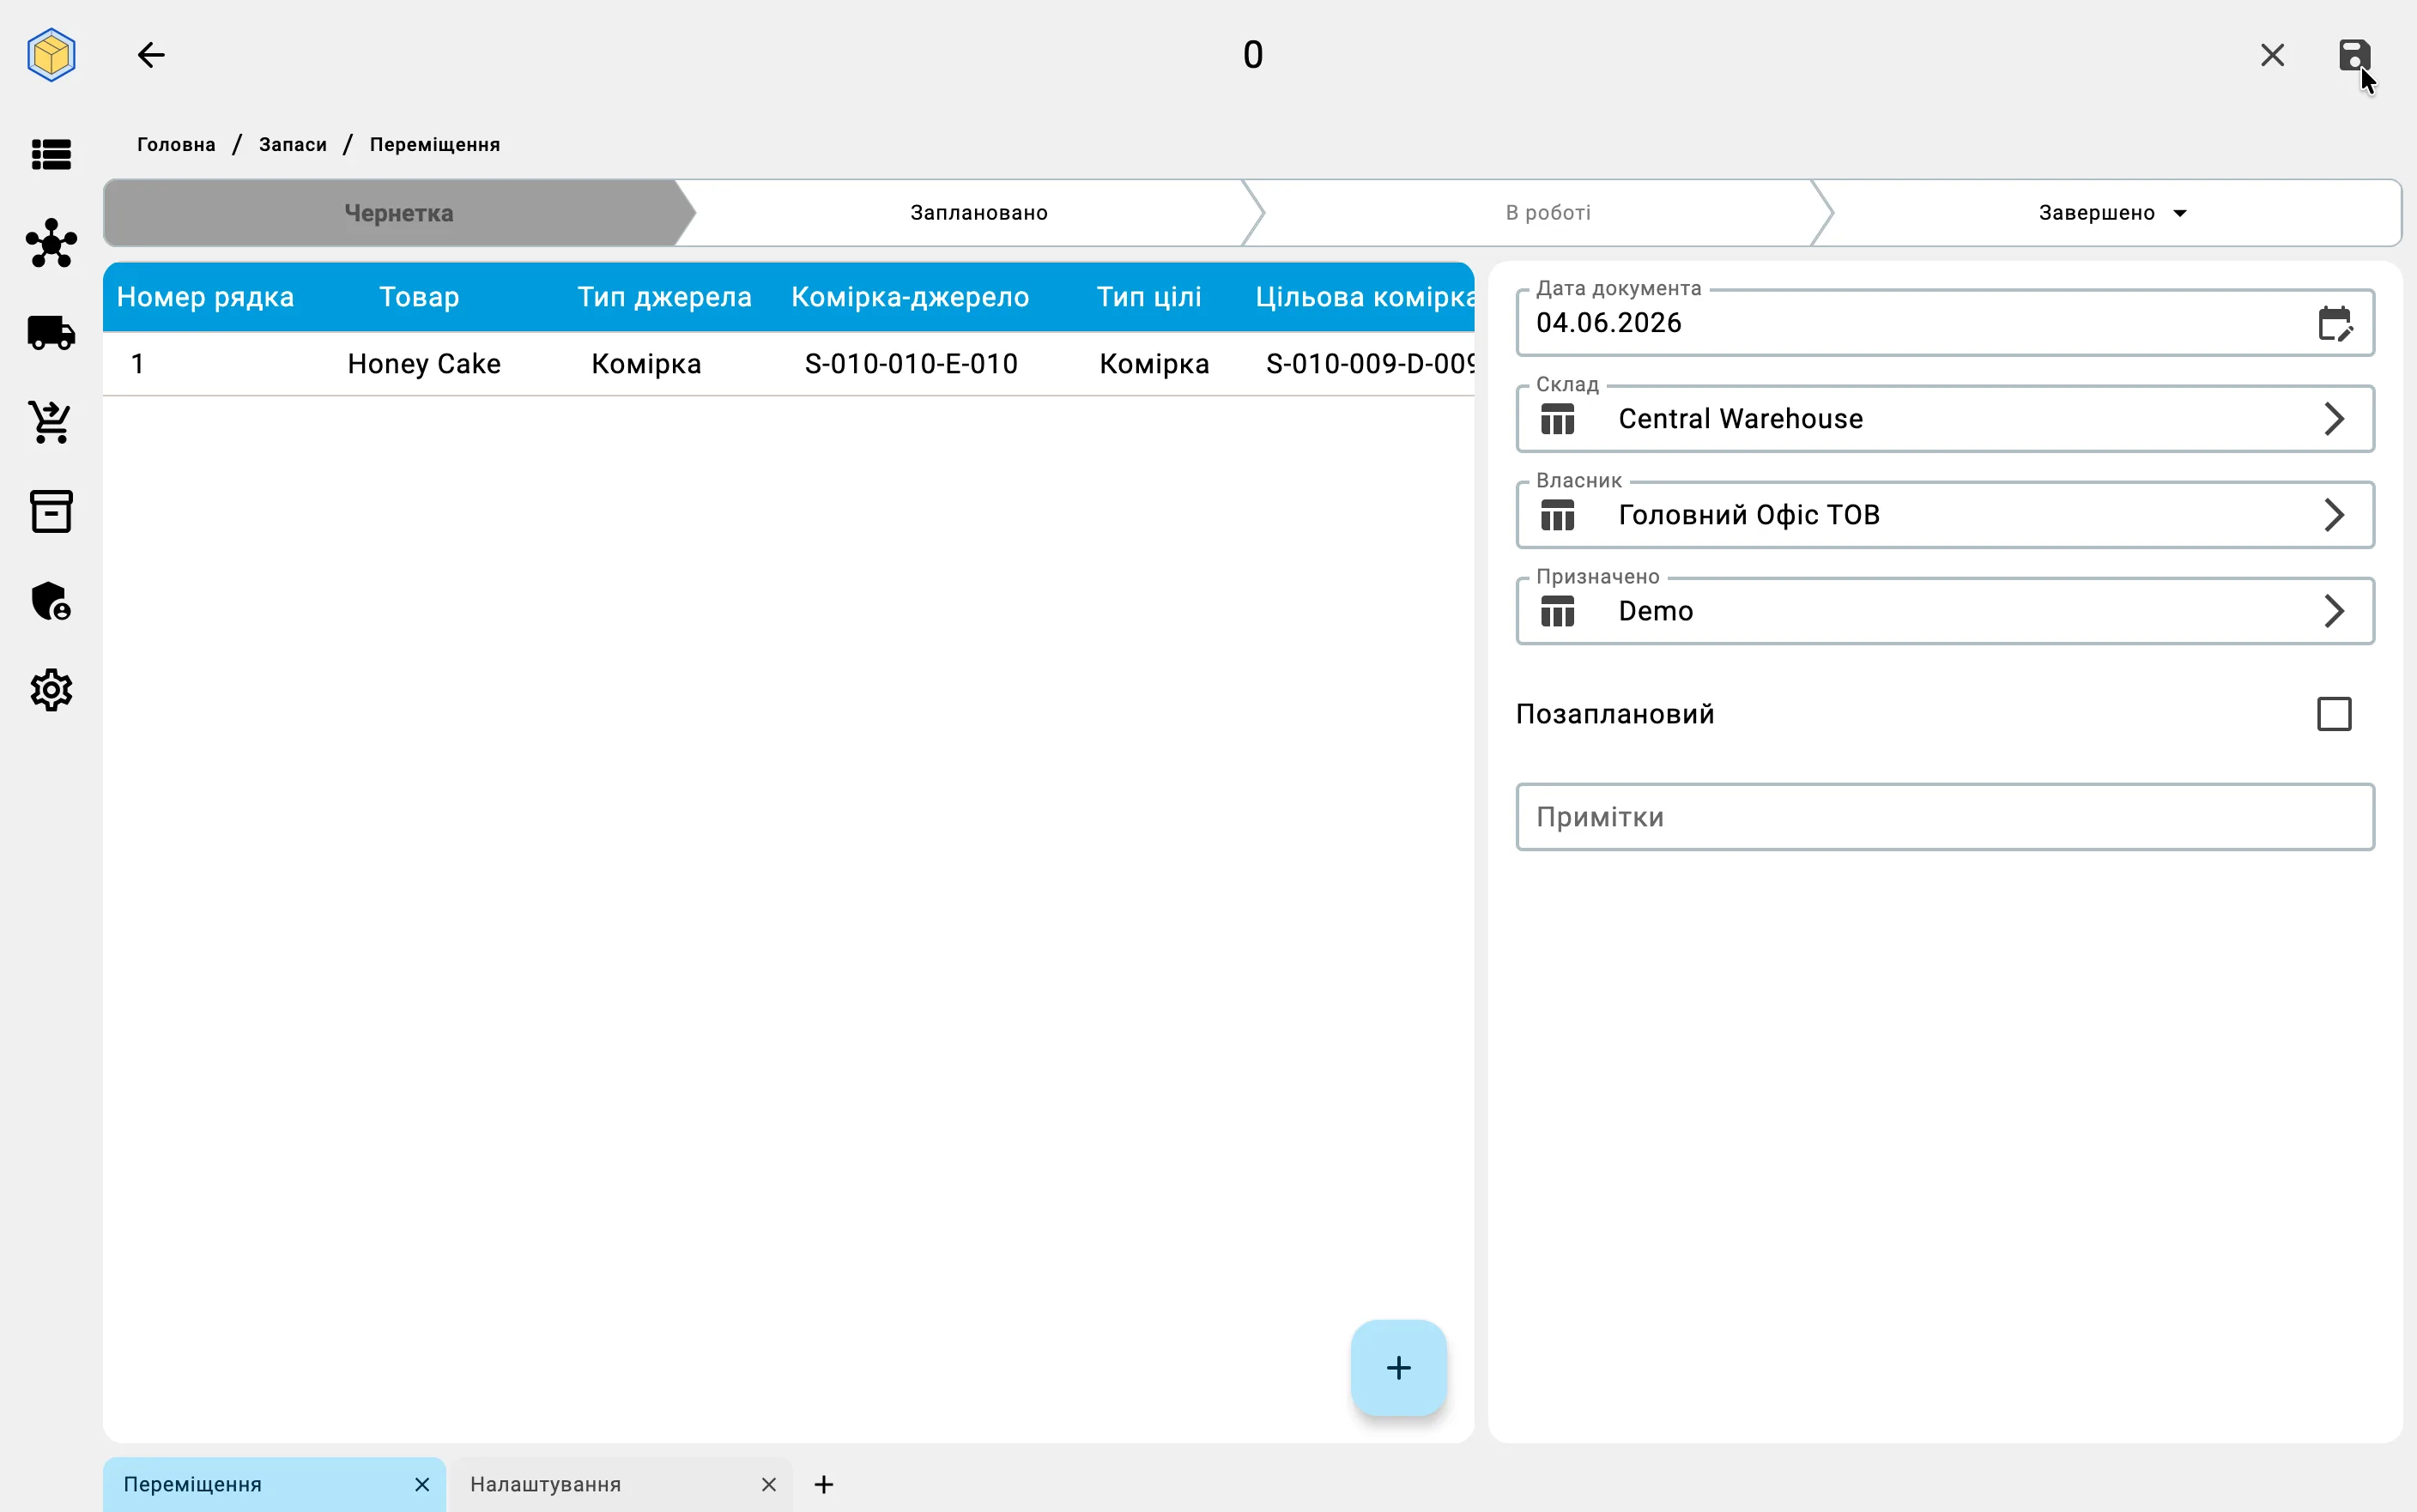2417x1512 pixels.
Task: Expand Central Warehouse chevron
Action: tap(2333, 419)
